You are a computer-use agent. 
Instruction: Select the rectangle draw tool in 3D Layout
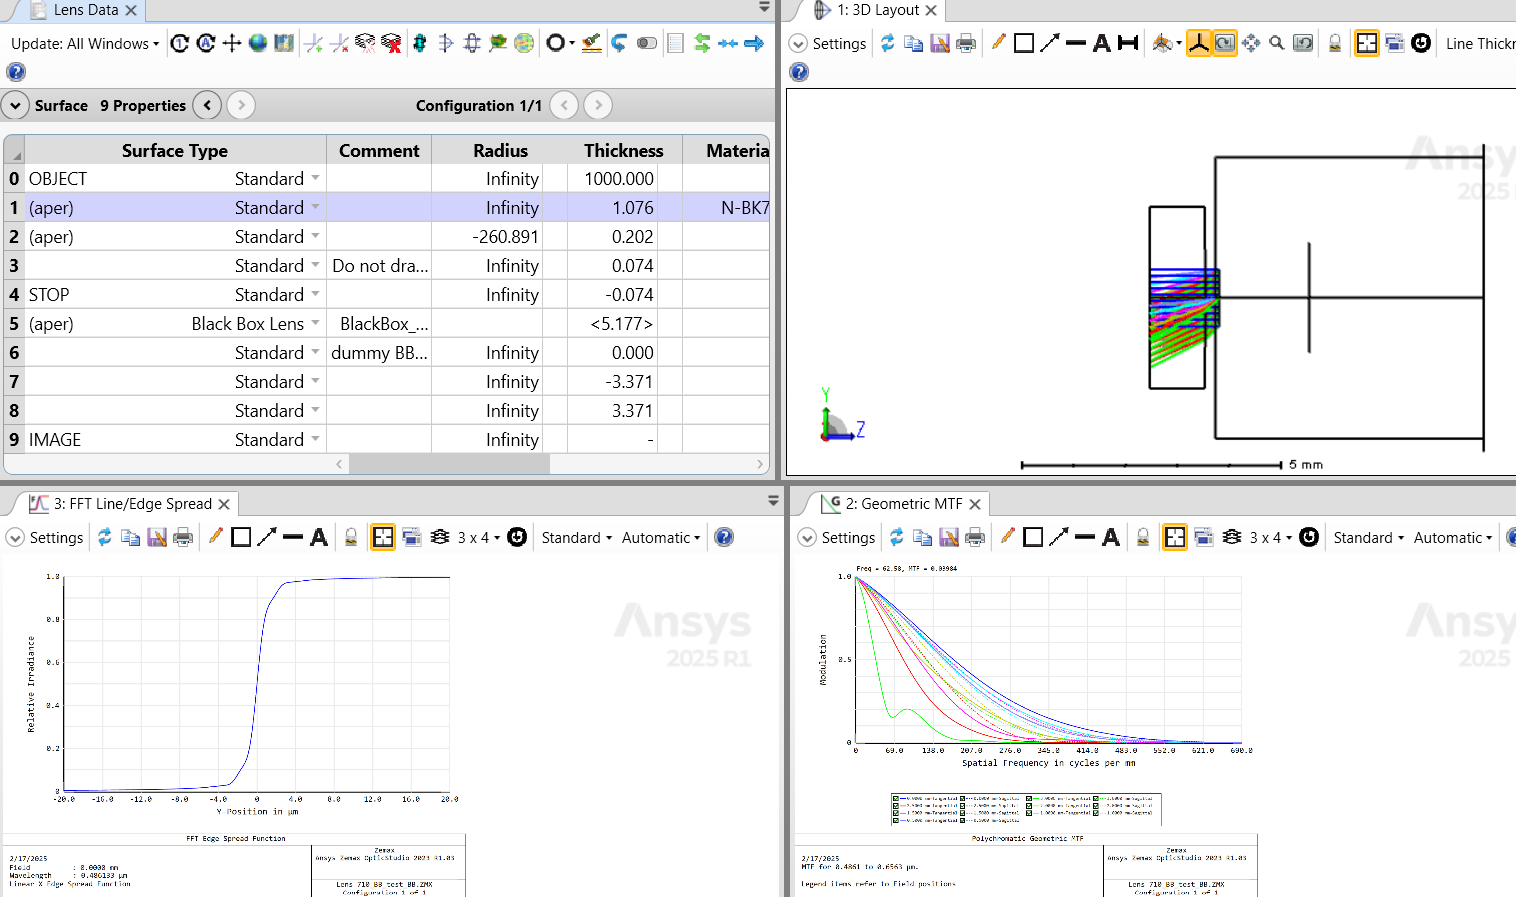(x=1024, y=43)
